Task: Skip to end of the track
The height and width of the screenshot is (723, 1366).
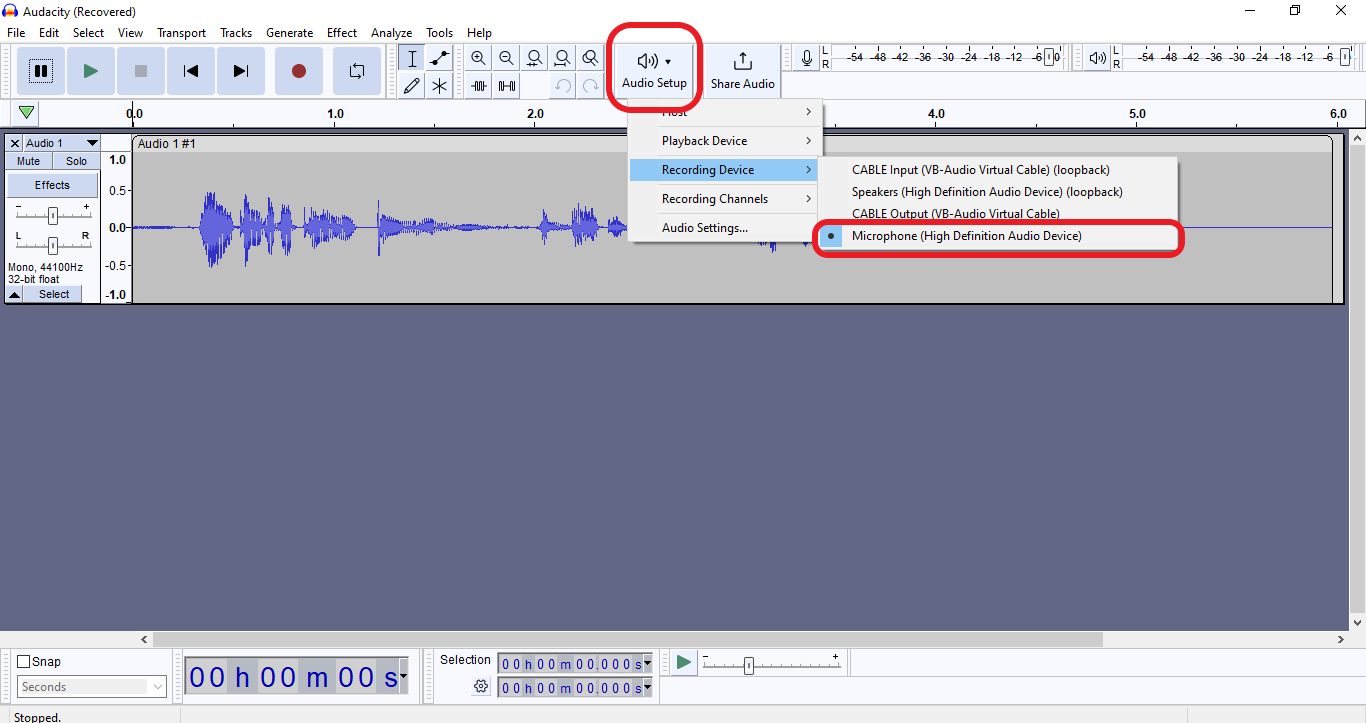Action: [241, 71]
